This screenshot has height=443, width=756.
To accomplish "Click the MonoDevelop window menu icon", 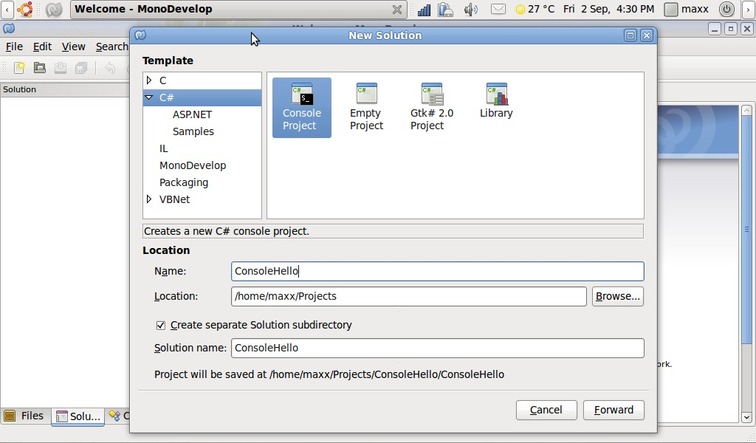I will coord(9,29).
